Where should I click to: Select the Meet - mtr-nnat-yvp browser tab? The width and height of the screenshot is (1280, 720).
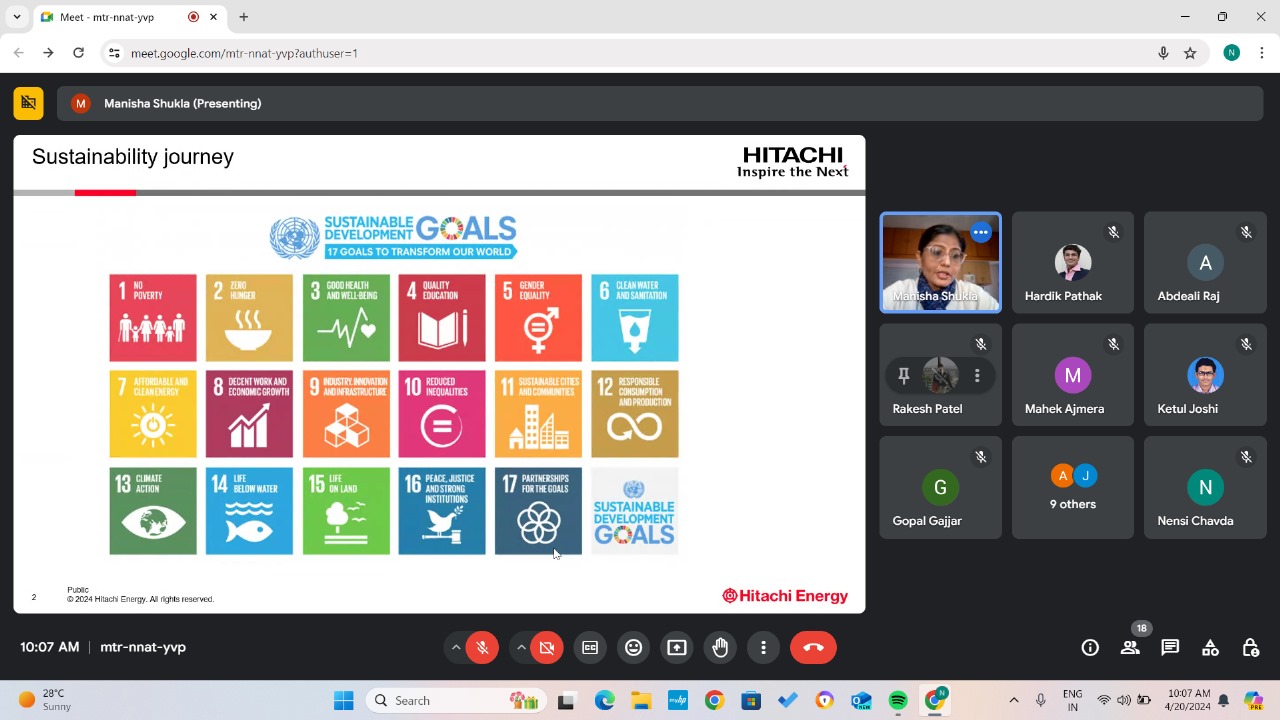coord(120,17)
